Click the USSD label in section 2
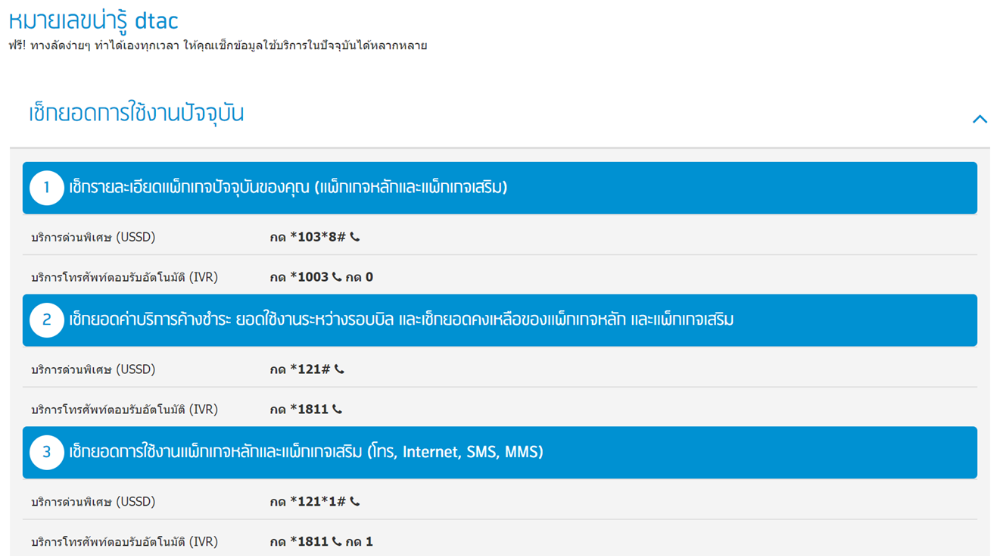This screenshot has height=556, width=1000. click(93, 369)
